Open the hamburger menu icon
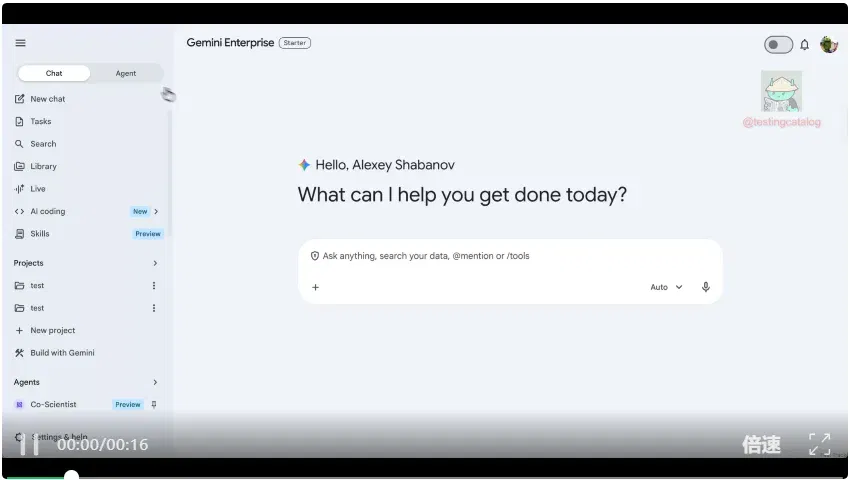The image size is (850, 480). coord(21,43)
